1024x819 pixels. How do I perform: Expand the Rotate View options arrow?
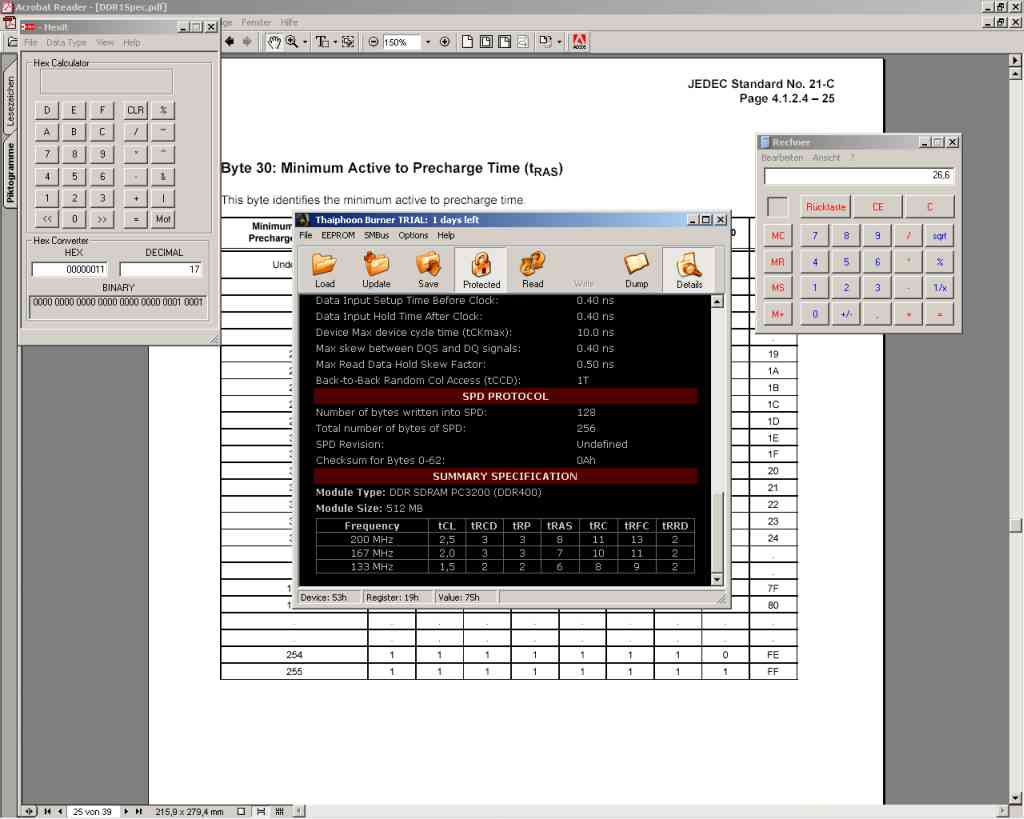pyautogui.click(x=559, y=42)
